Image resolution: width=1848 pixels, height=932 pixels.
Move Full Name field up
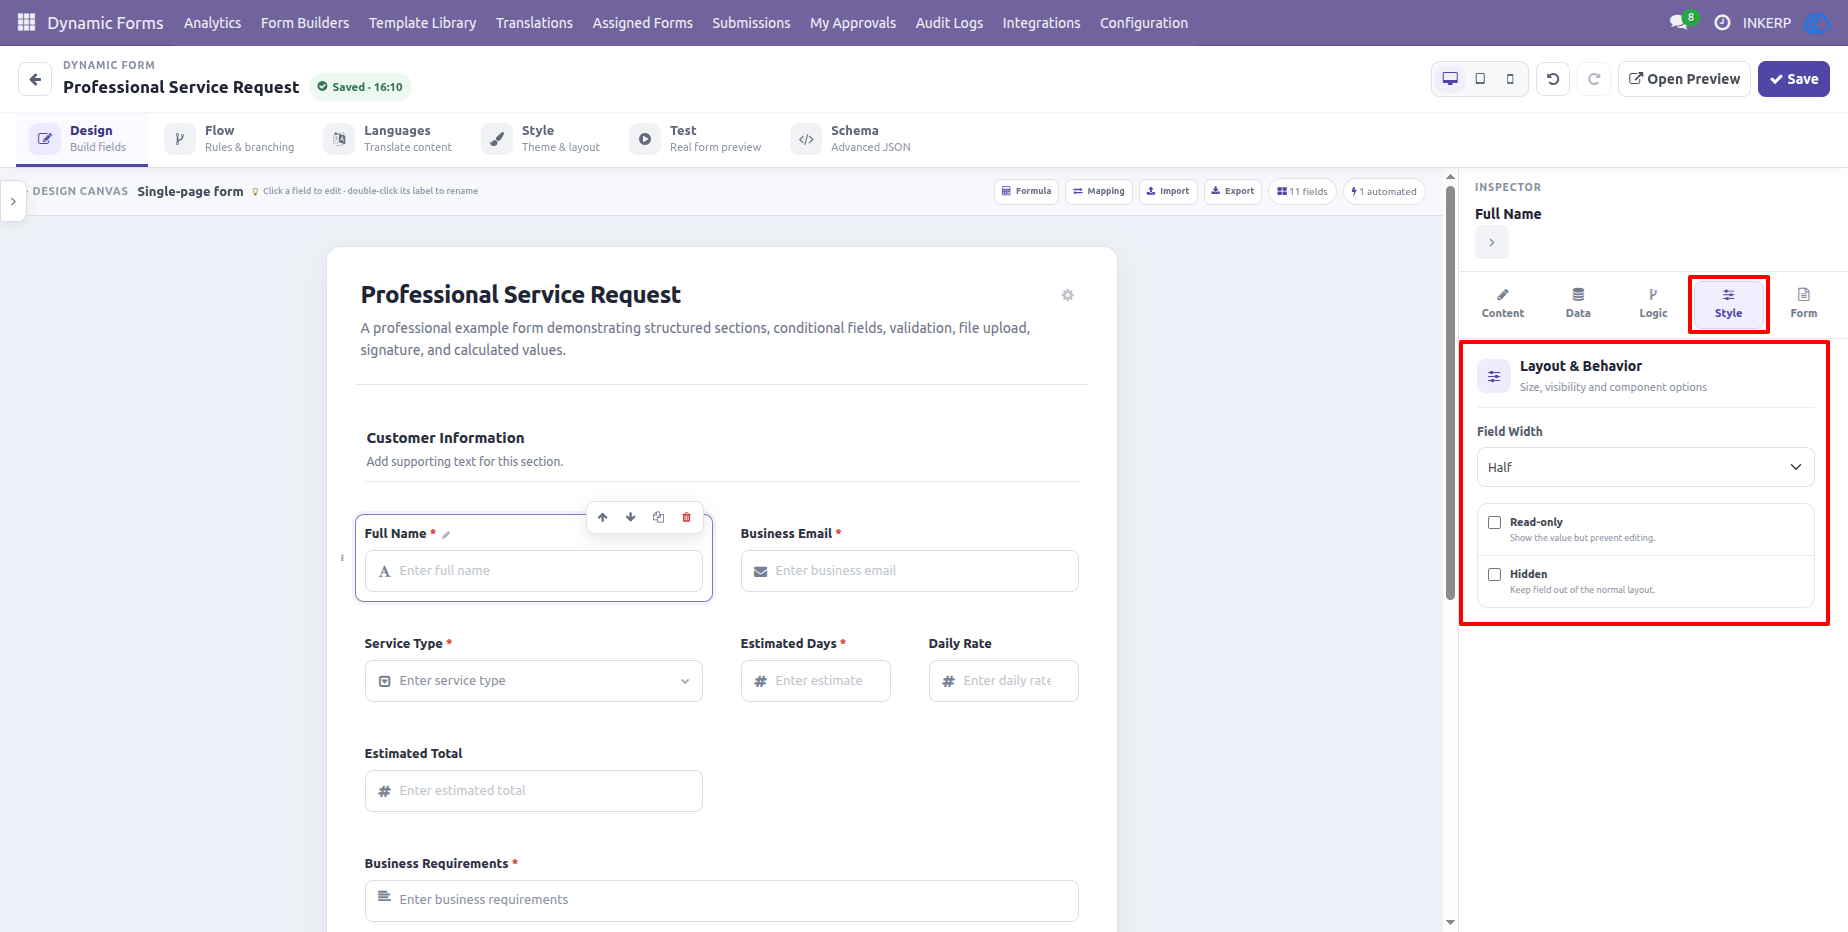tap(602, 517)
